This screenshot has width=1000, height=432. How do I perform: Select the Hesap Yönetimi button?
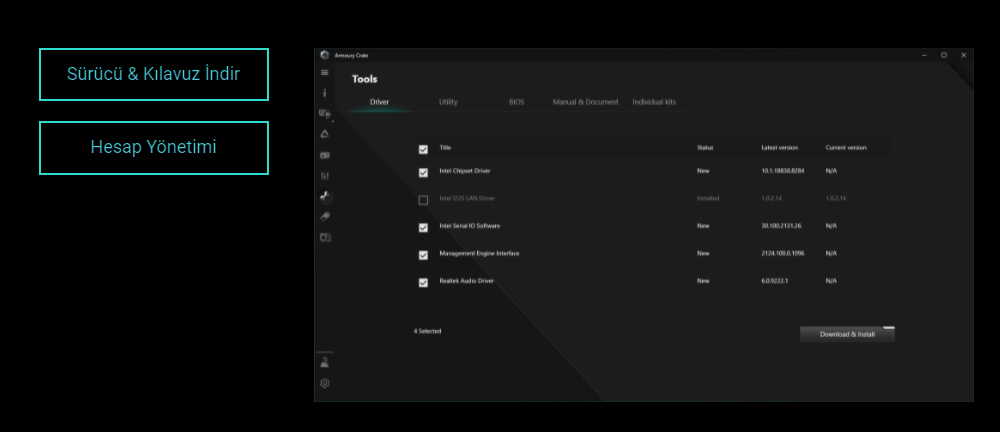point(154,148)
